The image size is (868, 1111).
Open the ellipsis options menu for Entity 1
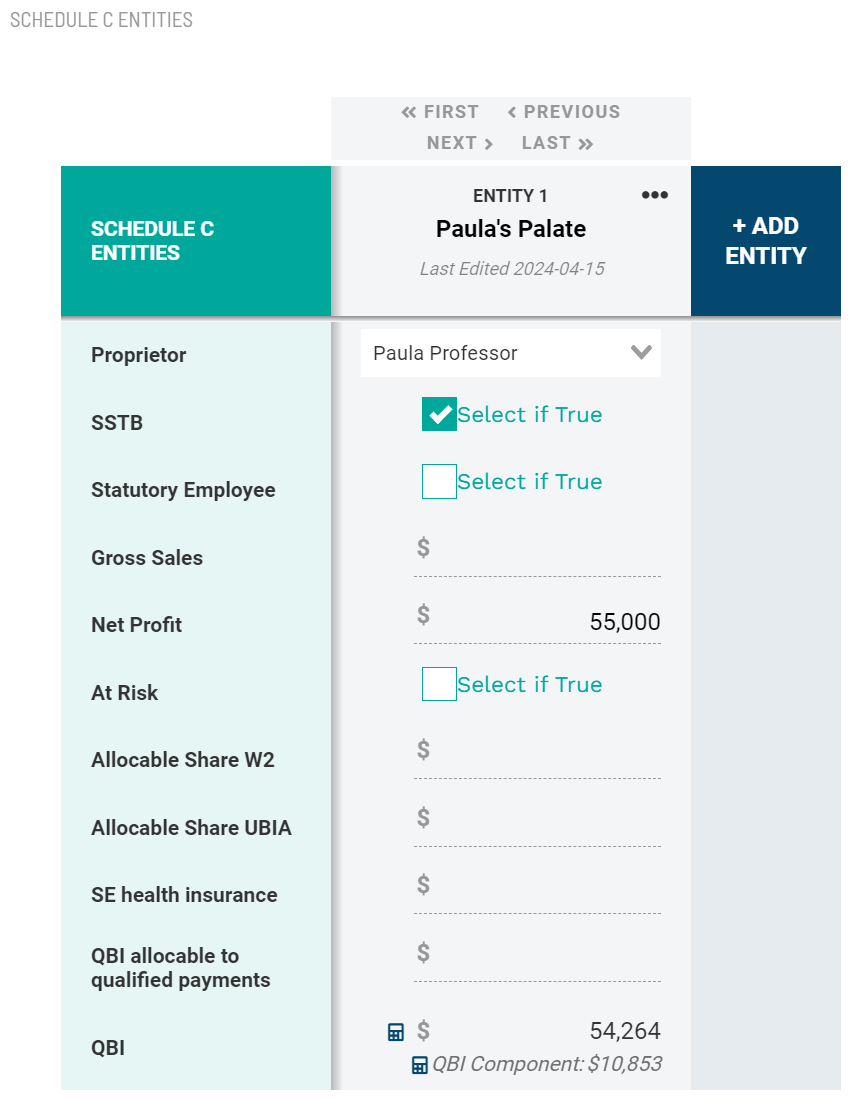pyautogui.click(x=655, y=195)
